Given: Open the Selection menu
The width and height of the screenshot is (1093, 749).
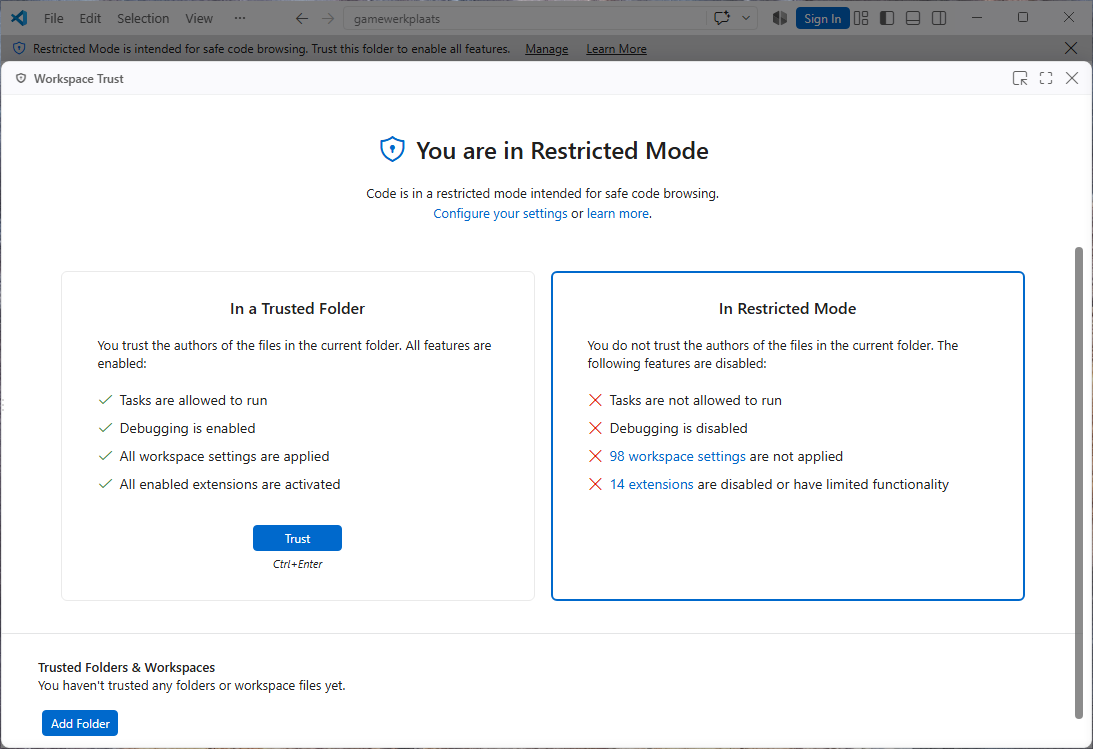Looking at the screenshot, I should tap(143, 19).
